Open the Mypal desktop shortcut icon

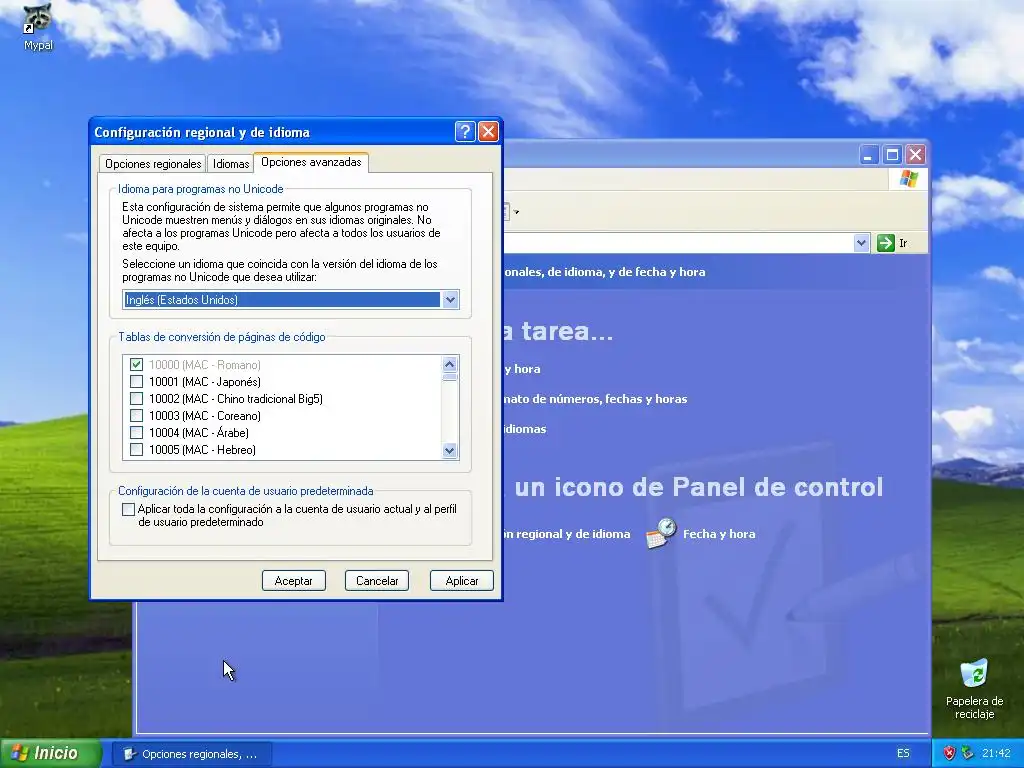pos(37,20)
